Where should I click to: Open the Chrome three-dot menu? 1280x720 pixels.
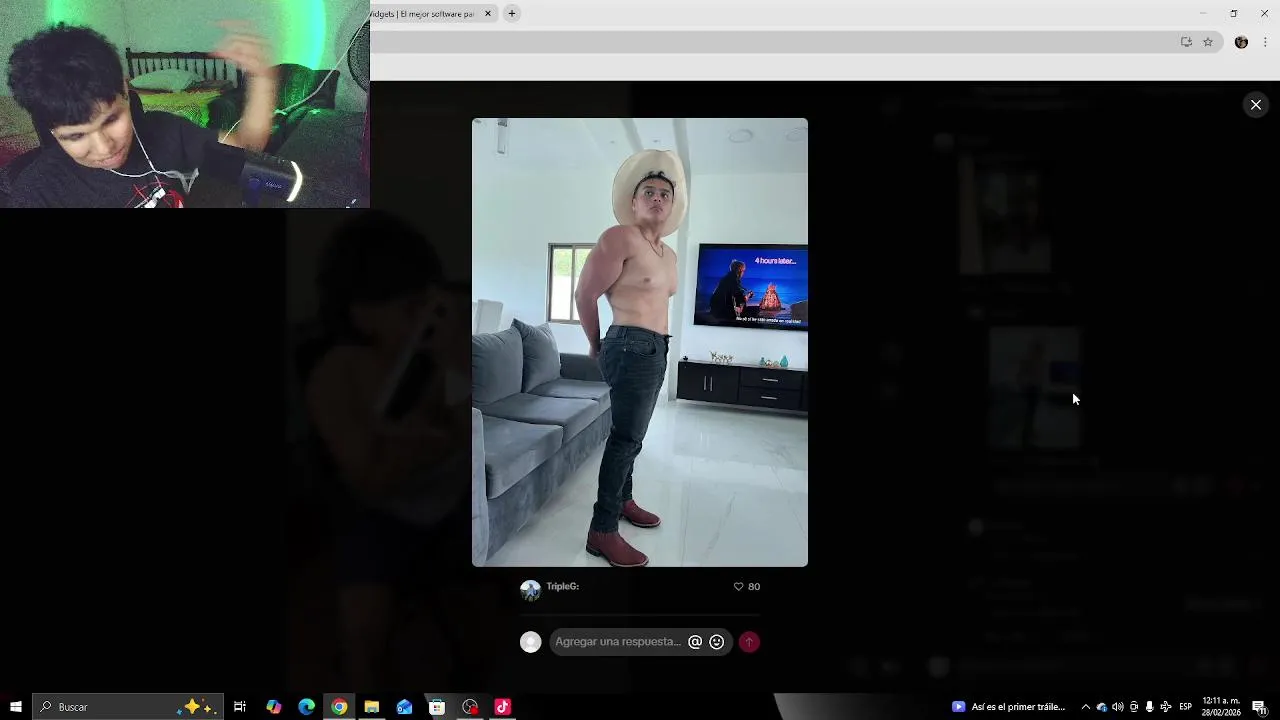[1266, 42]
